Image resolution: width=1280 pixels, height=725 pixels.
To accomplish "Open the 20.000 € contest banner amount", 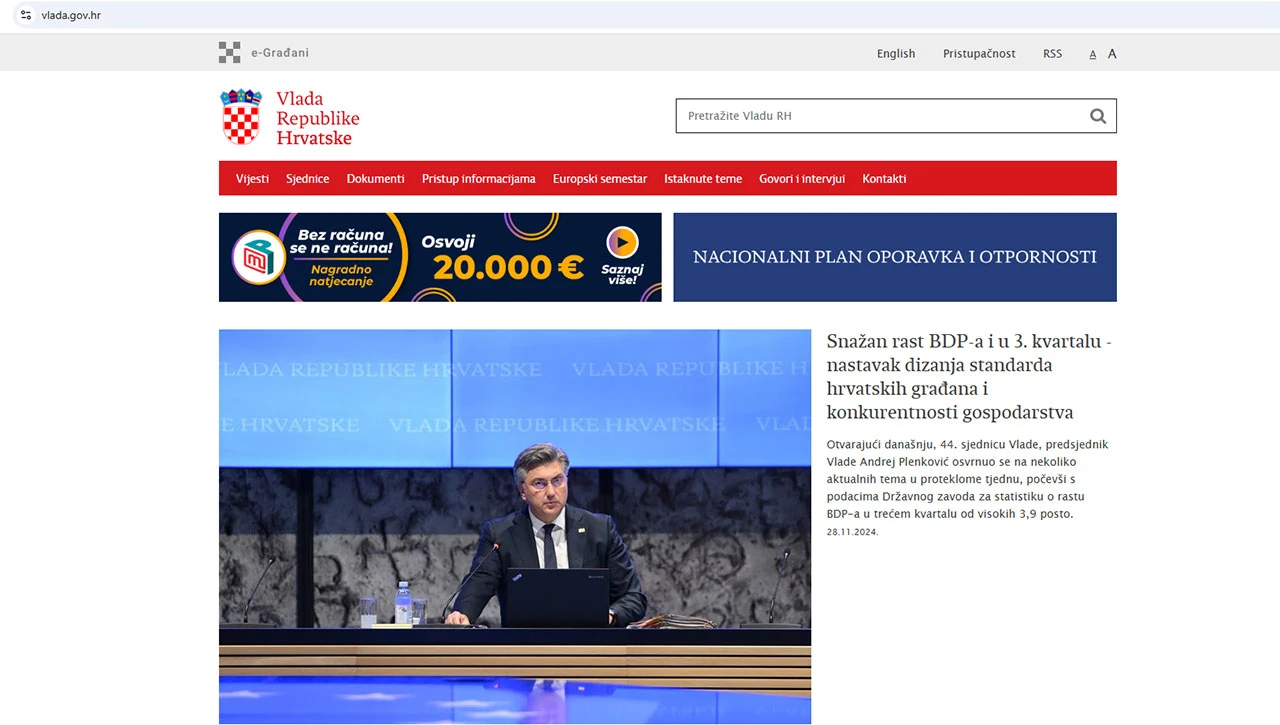I will tap(508, 267).
